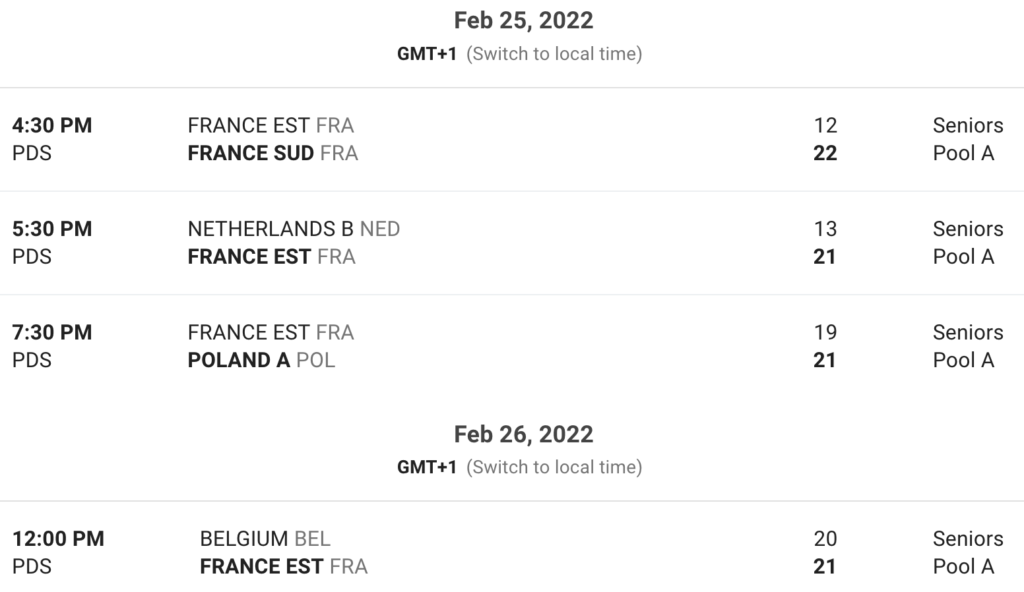Click FRANCE EST in the Belgium match

261,567
